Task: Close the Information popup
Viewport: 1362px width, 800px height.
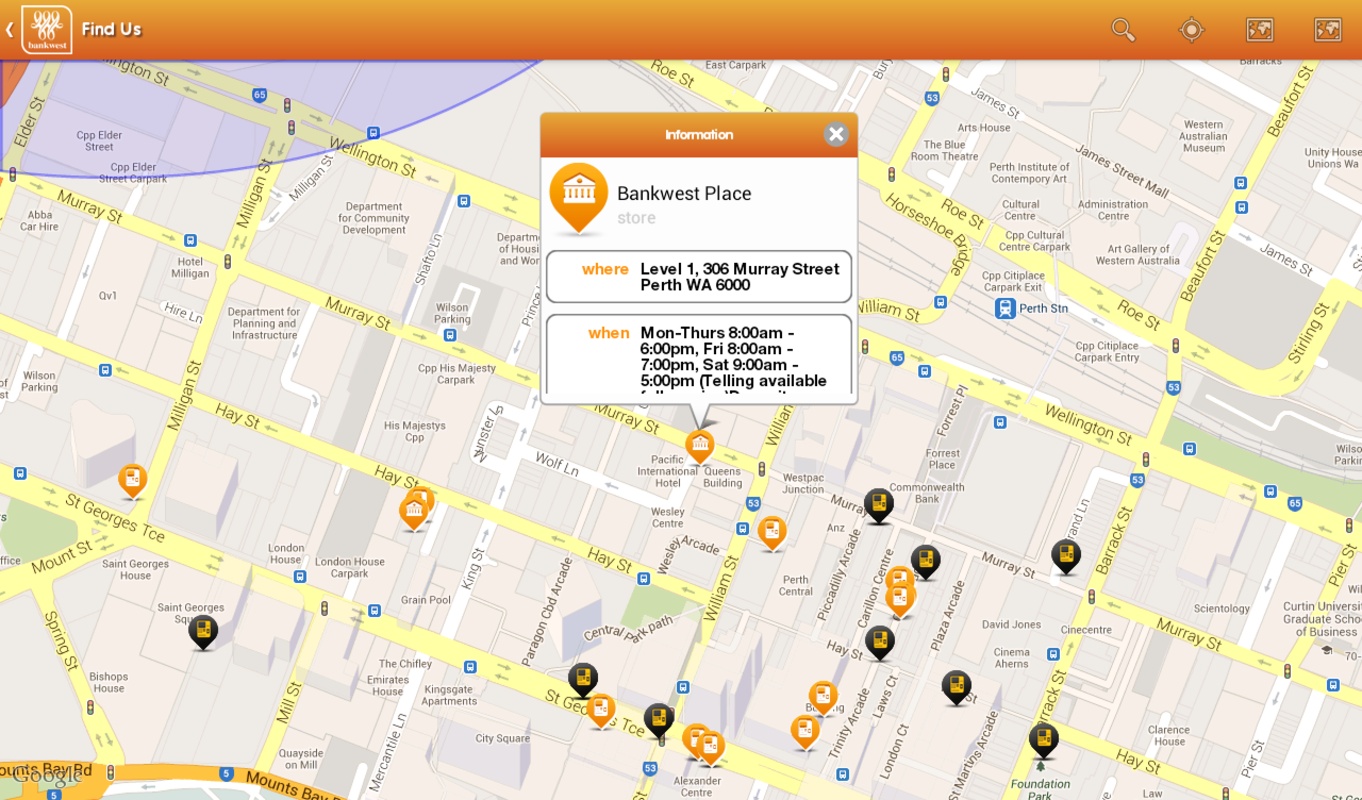Action: (837, 134)
